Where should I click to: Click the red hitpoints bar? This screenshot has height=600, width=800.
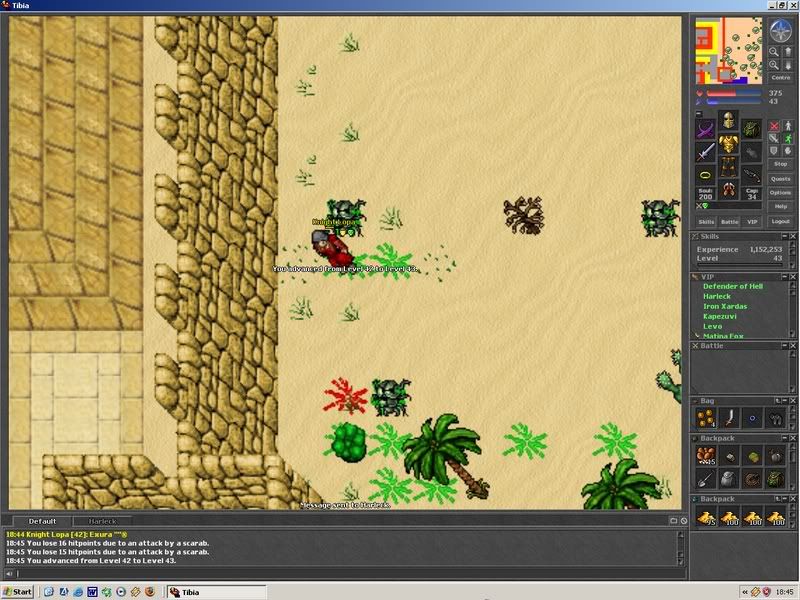pyautogui.click(x=734, y=93)
